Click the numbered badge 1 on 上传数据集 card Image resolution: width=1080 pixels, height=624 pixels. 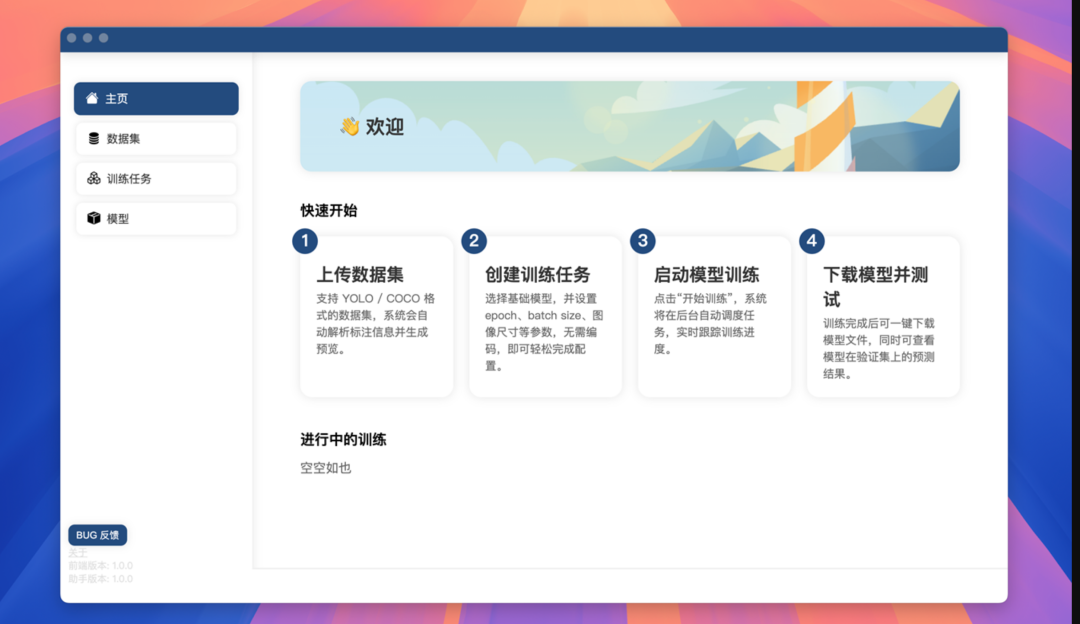pyautogui.click(x=304, y=241)
